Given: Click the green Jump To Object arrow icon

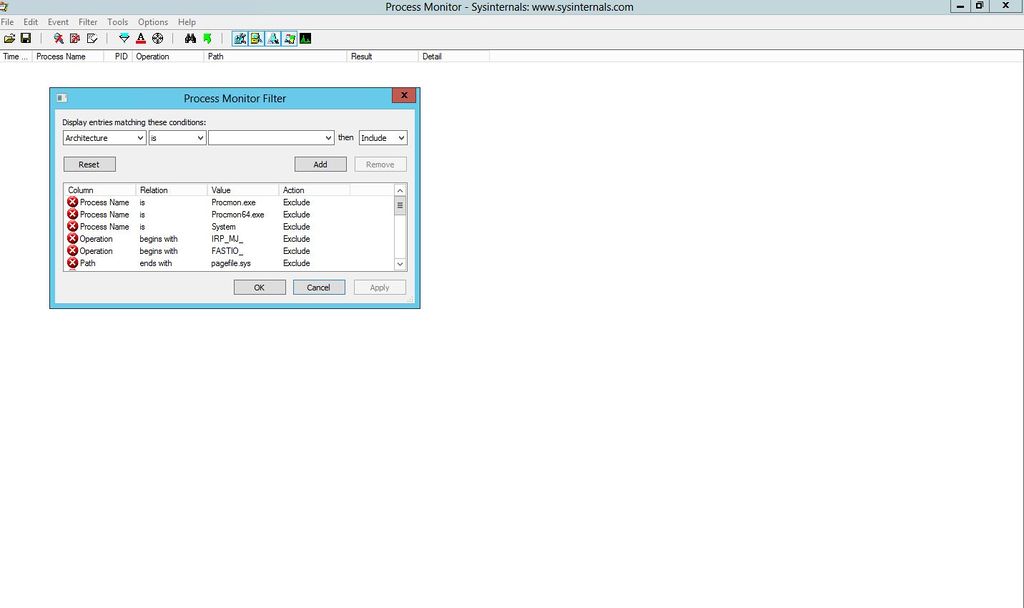Looking at the screenshot, I should [207, 38].
